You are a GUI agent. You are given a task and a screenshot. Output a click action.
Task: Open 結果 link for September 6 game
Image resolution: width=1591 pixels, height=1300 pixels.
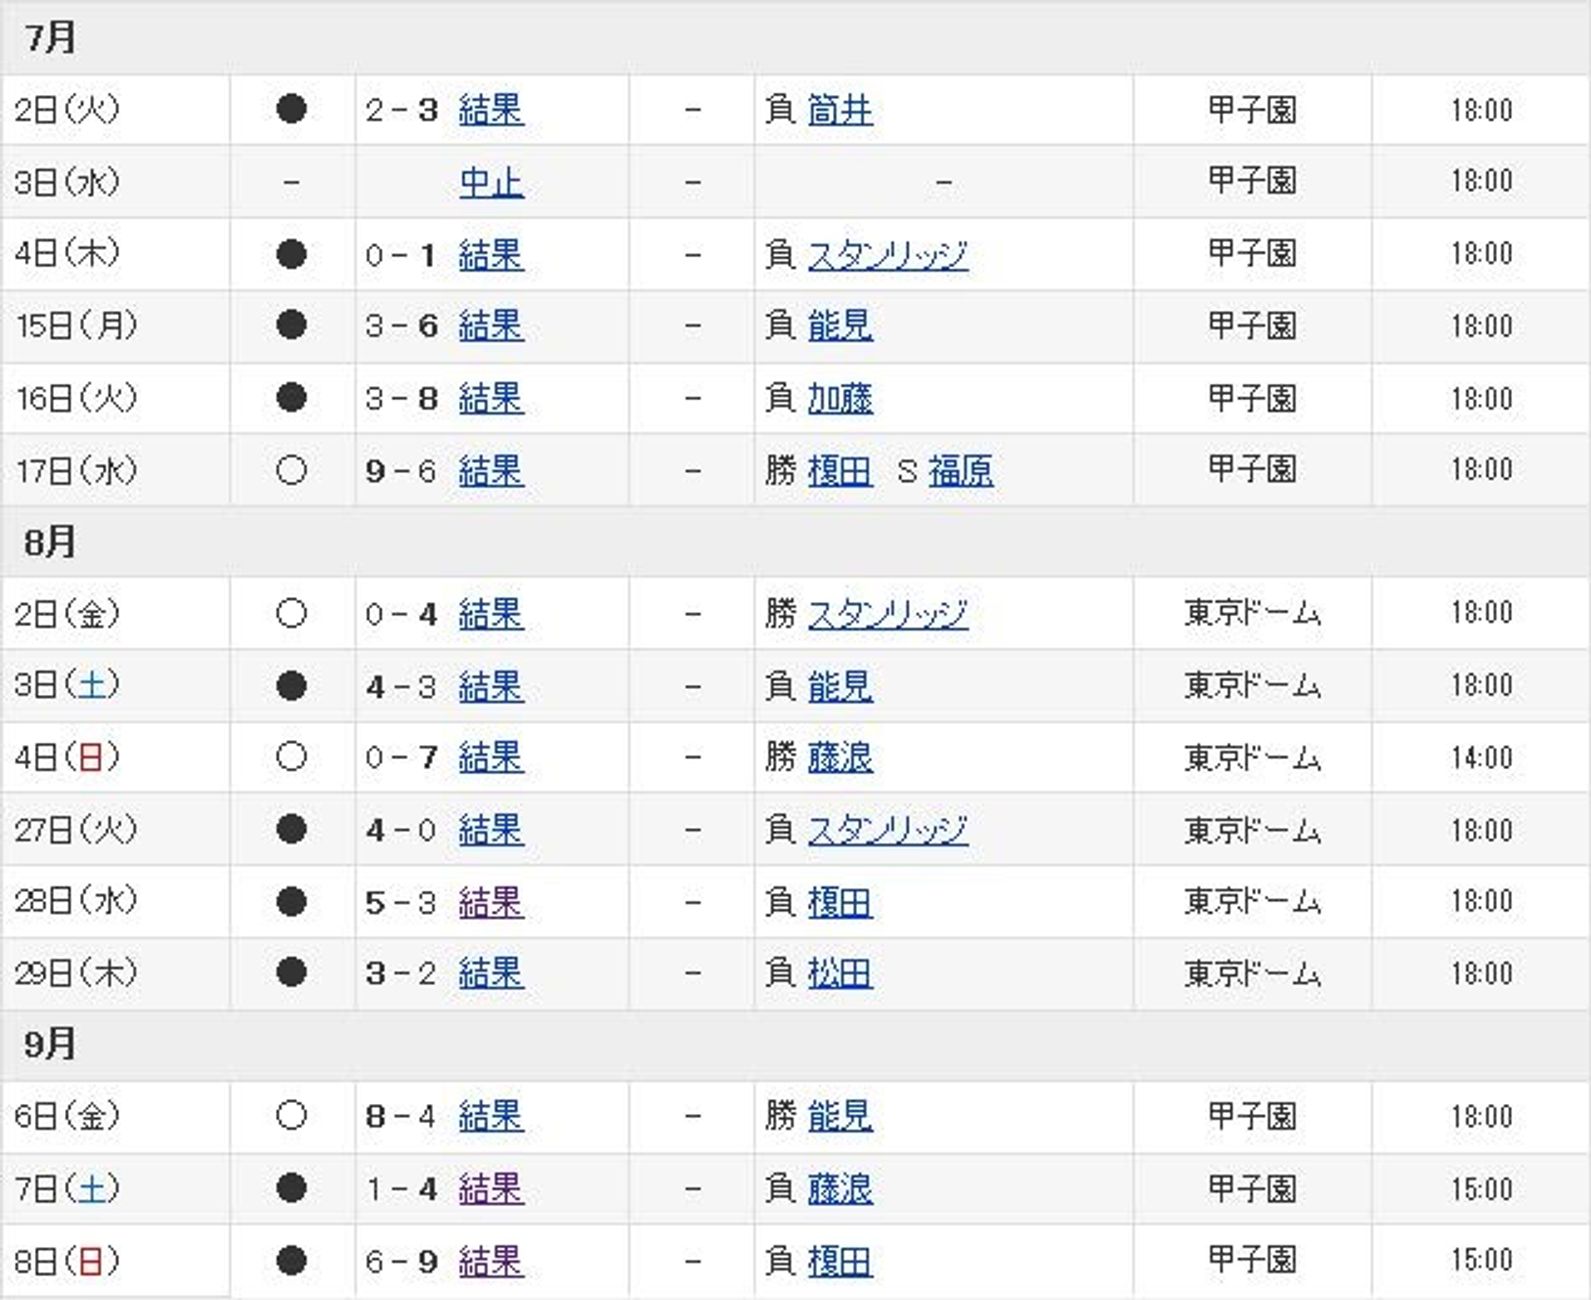click(491, 1115)
